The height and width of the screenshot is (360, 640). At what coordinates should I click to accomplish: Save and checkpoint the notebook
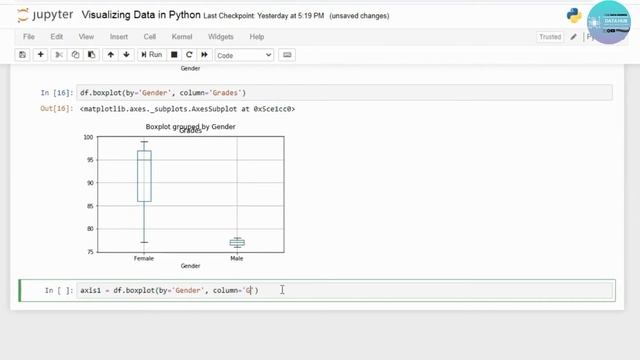coord(22,55)
